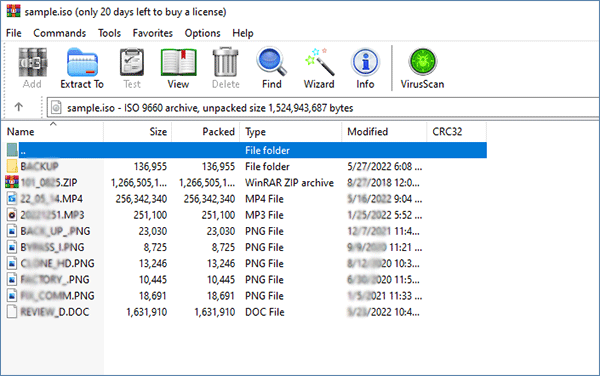The height and width of the screenshot is (376, 600).
Task: Go up one level arrow
Action: [x=19, y=107]
